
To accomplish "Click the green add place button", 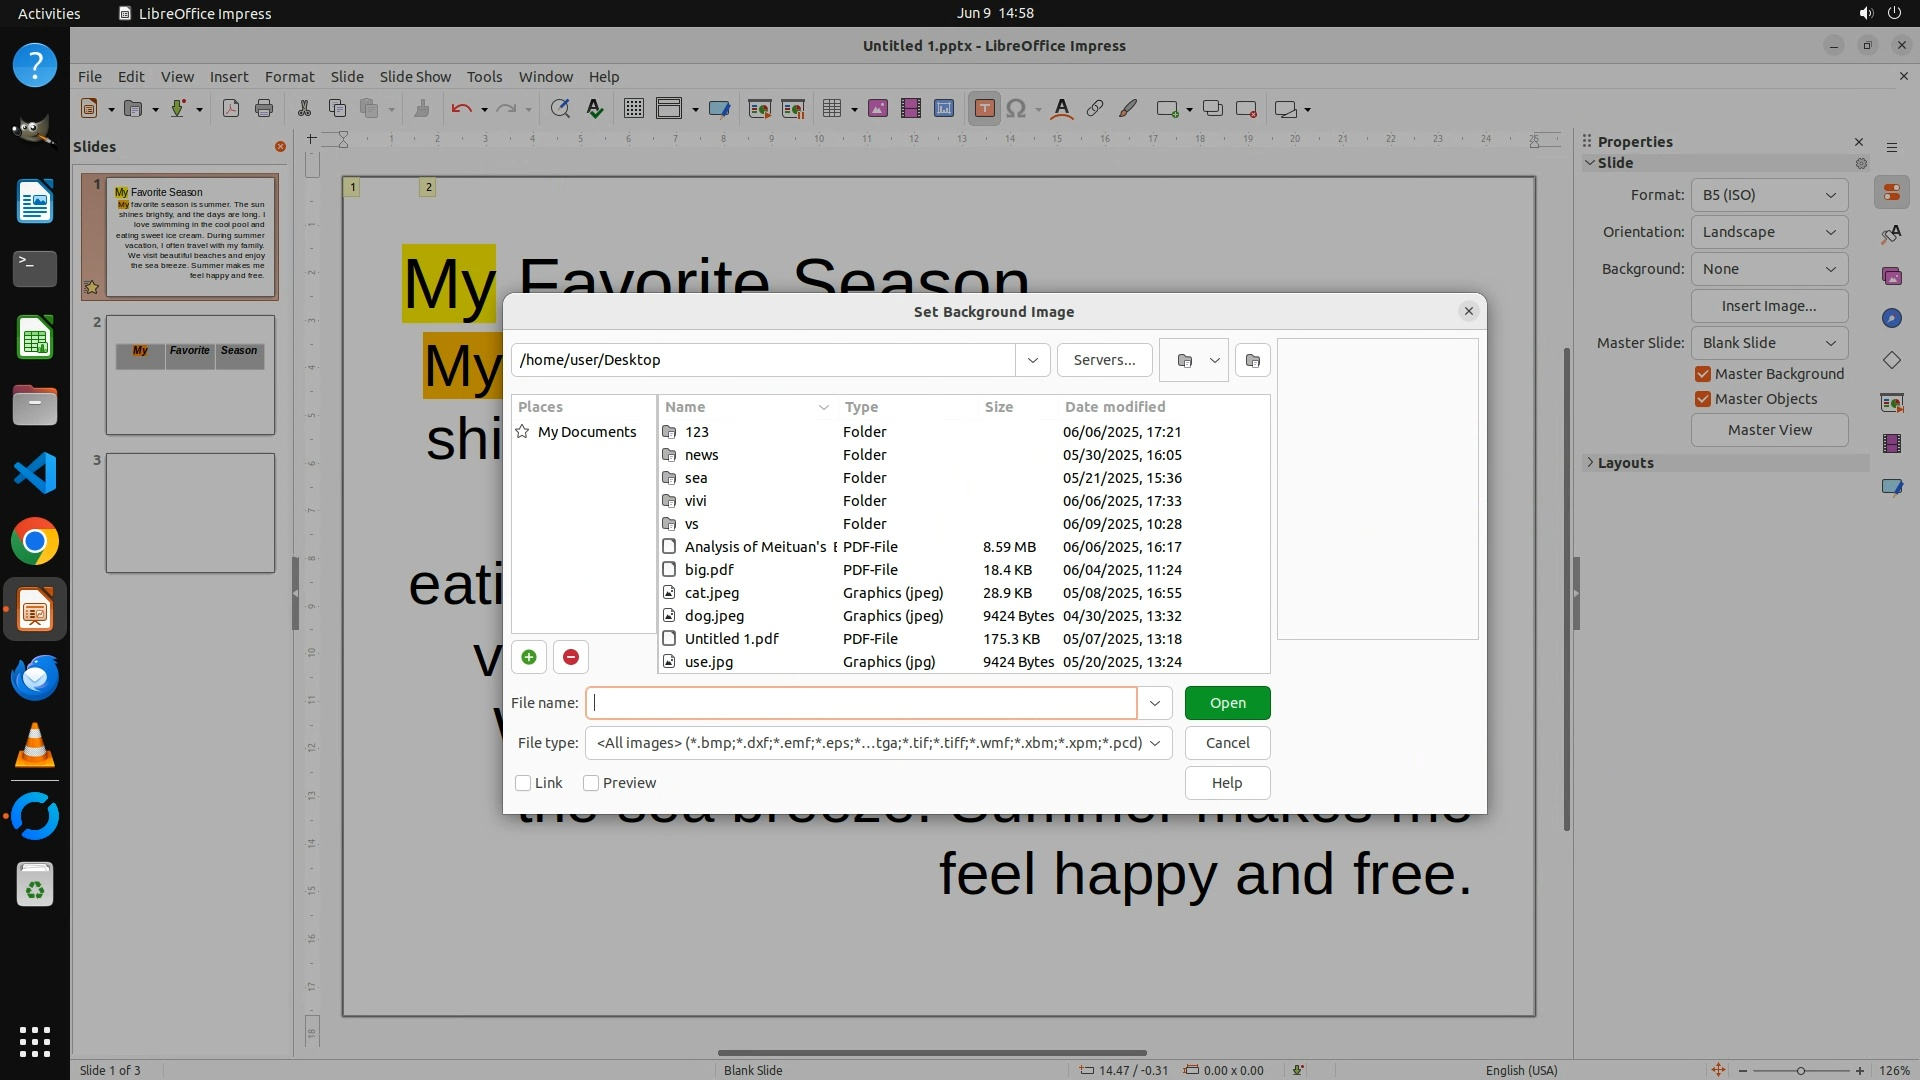I will coord(529,657).
